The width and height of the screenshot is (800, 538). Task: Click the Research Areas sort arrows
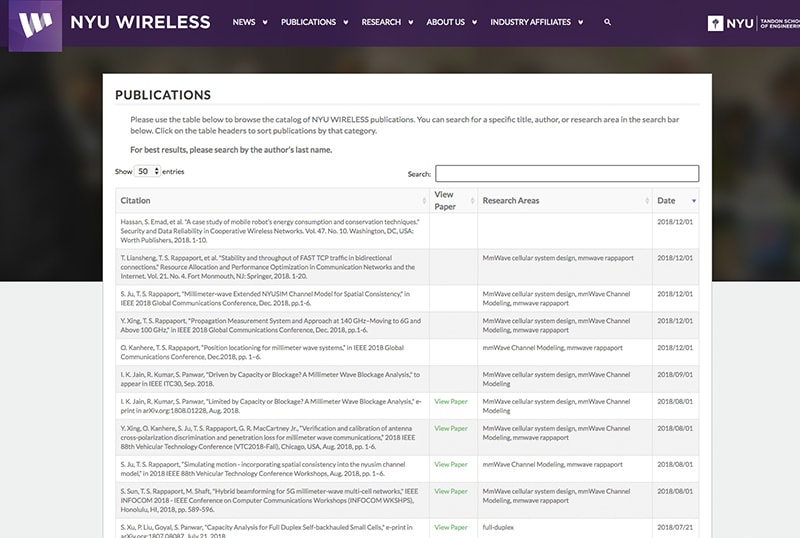[645, 201]
